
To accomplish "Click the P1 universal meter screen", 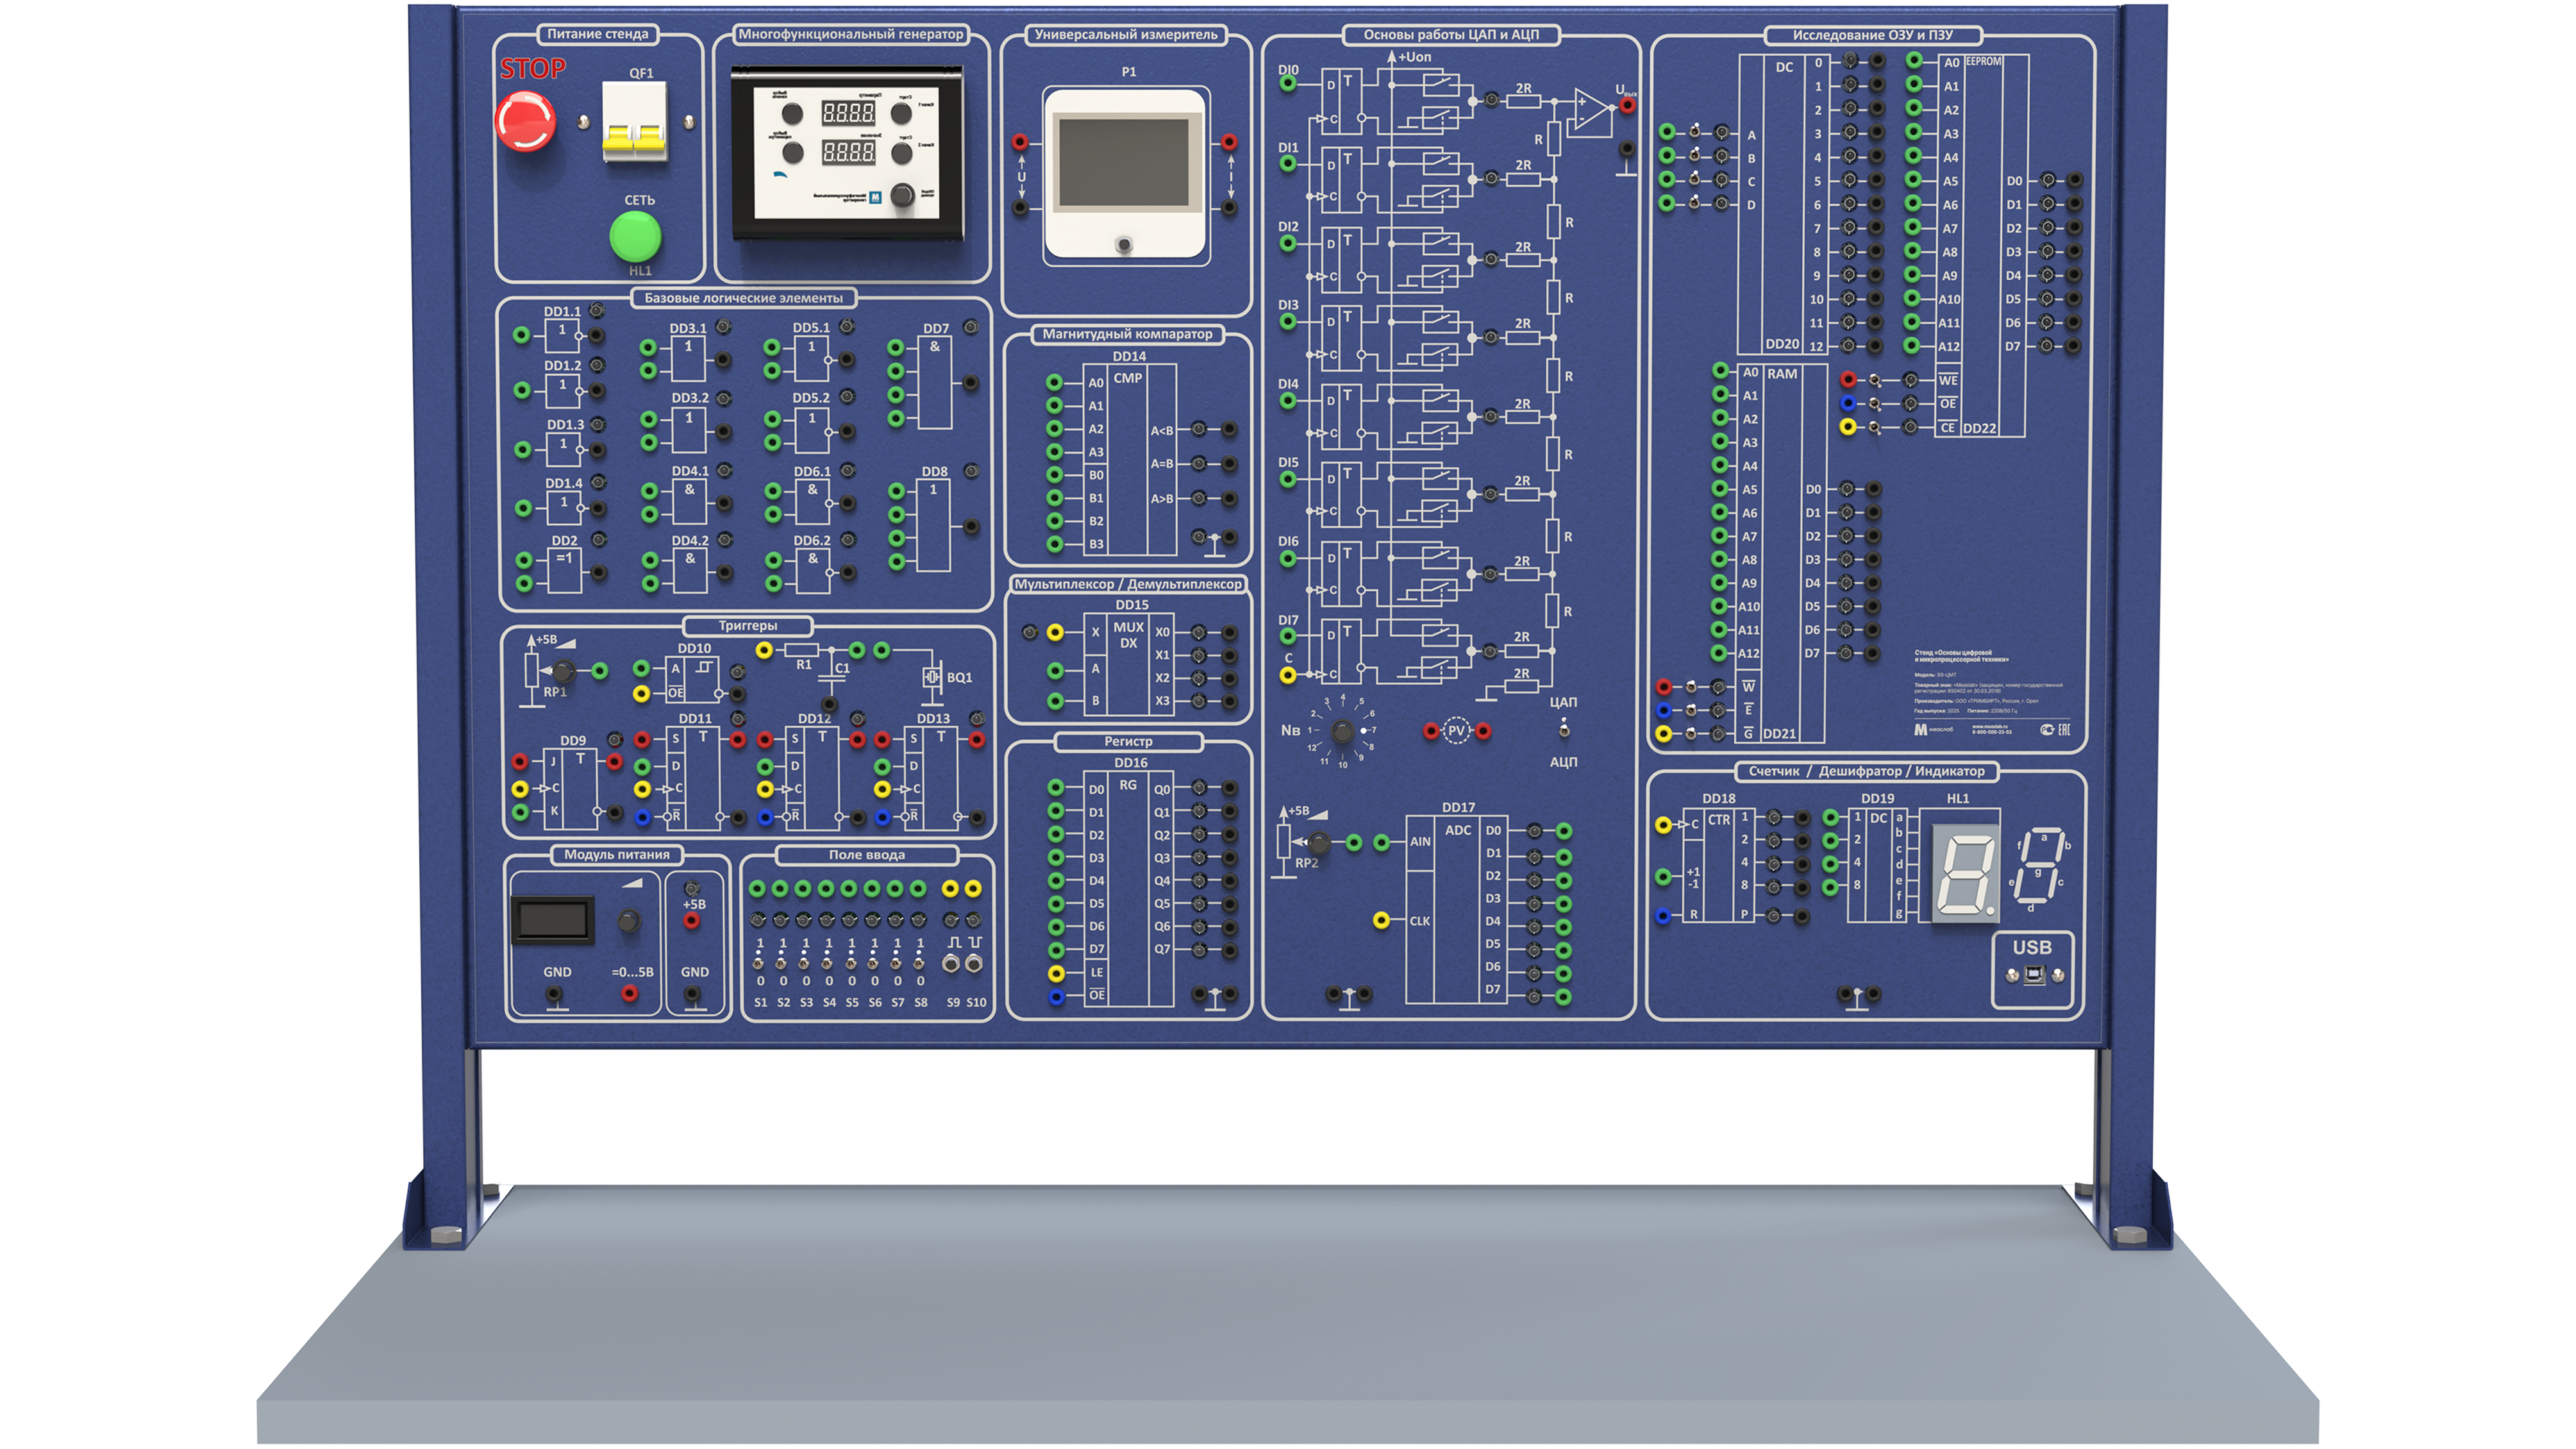I will click(1124, 163).
